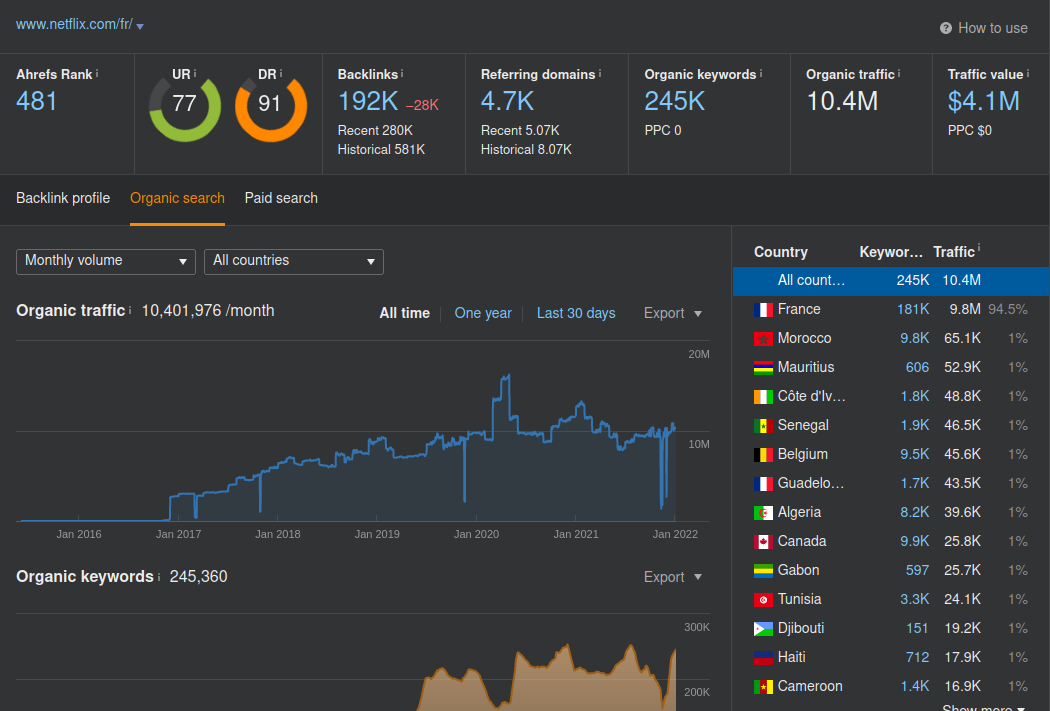Viewport: 1050px width, 711px height.
Task: Switch to the Backlink profile tab
Action: pyautogui.click(x=63, y=198)
